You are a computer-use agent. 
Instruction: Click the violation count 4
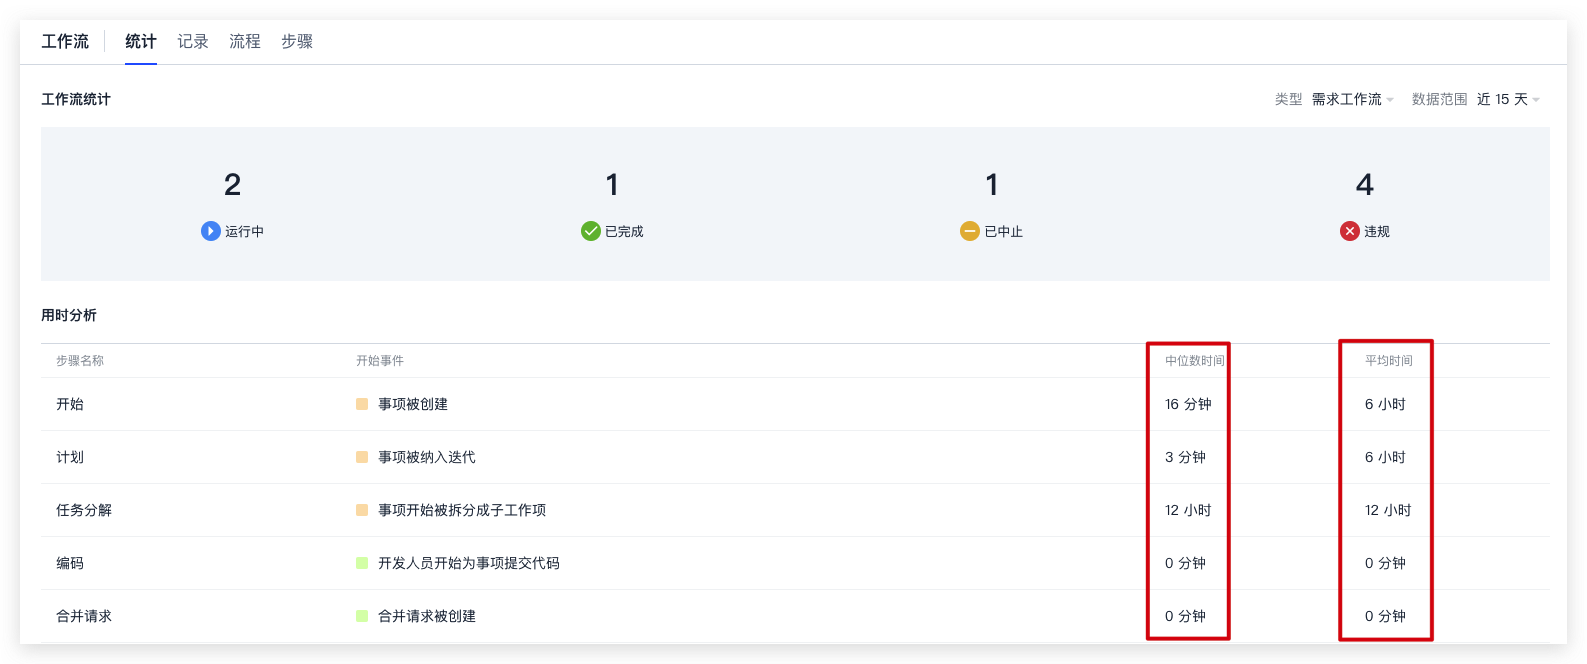click(x=1365, y=185)
